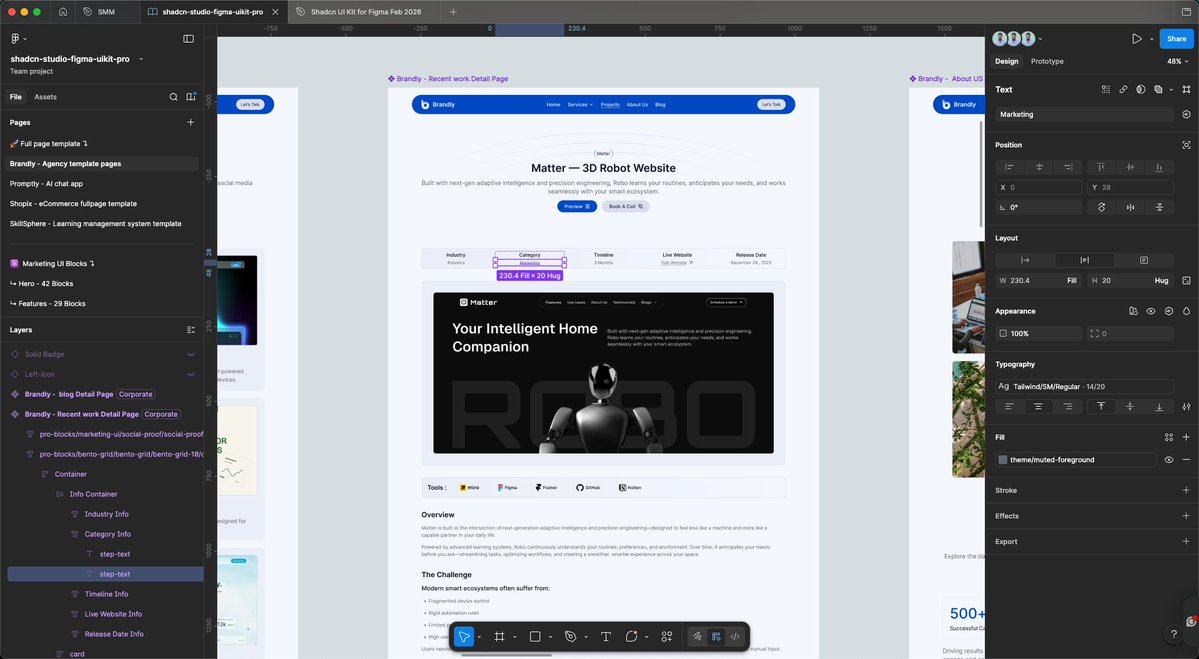Click the blue Share button

tap(1176, 38)
